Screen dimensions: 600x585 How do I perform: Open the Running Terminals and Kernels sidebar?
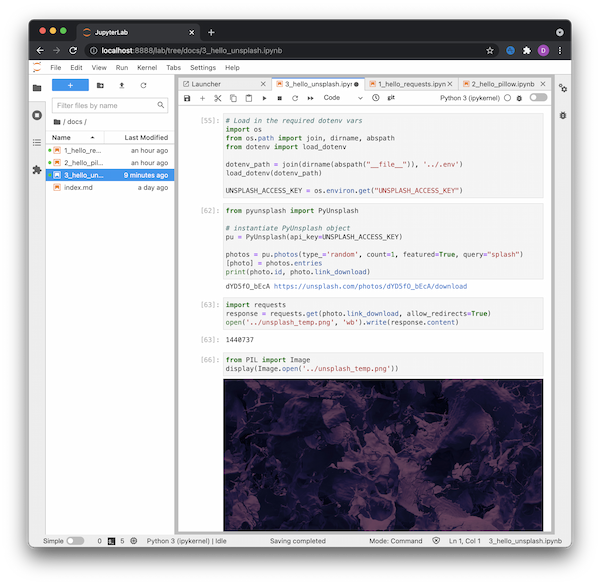[37, 115]
